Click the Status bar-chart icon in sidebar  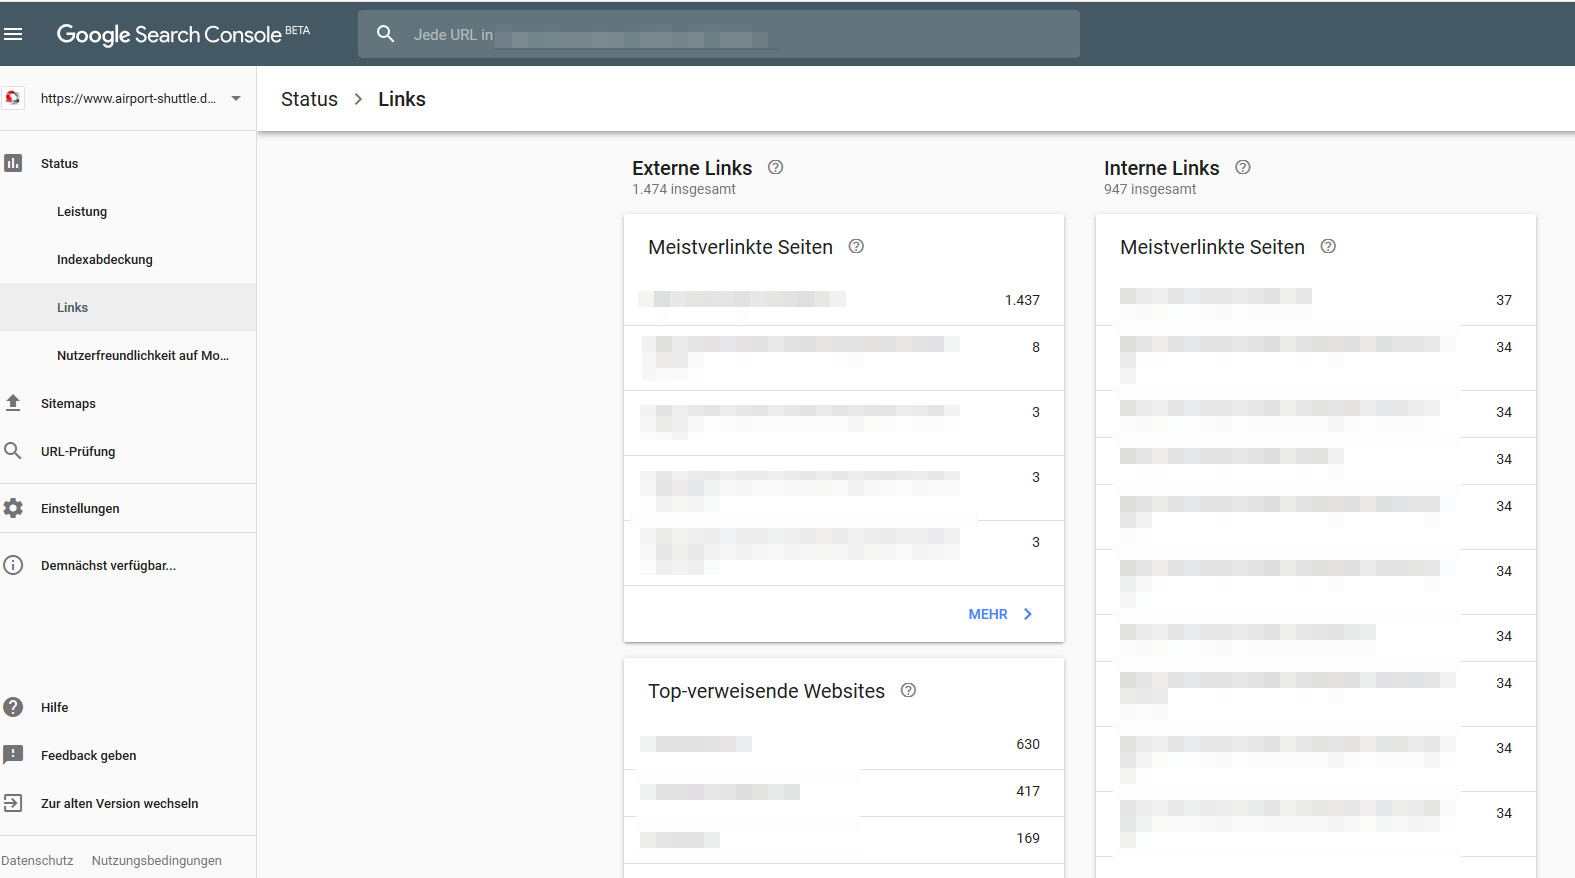[13, 163]
